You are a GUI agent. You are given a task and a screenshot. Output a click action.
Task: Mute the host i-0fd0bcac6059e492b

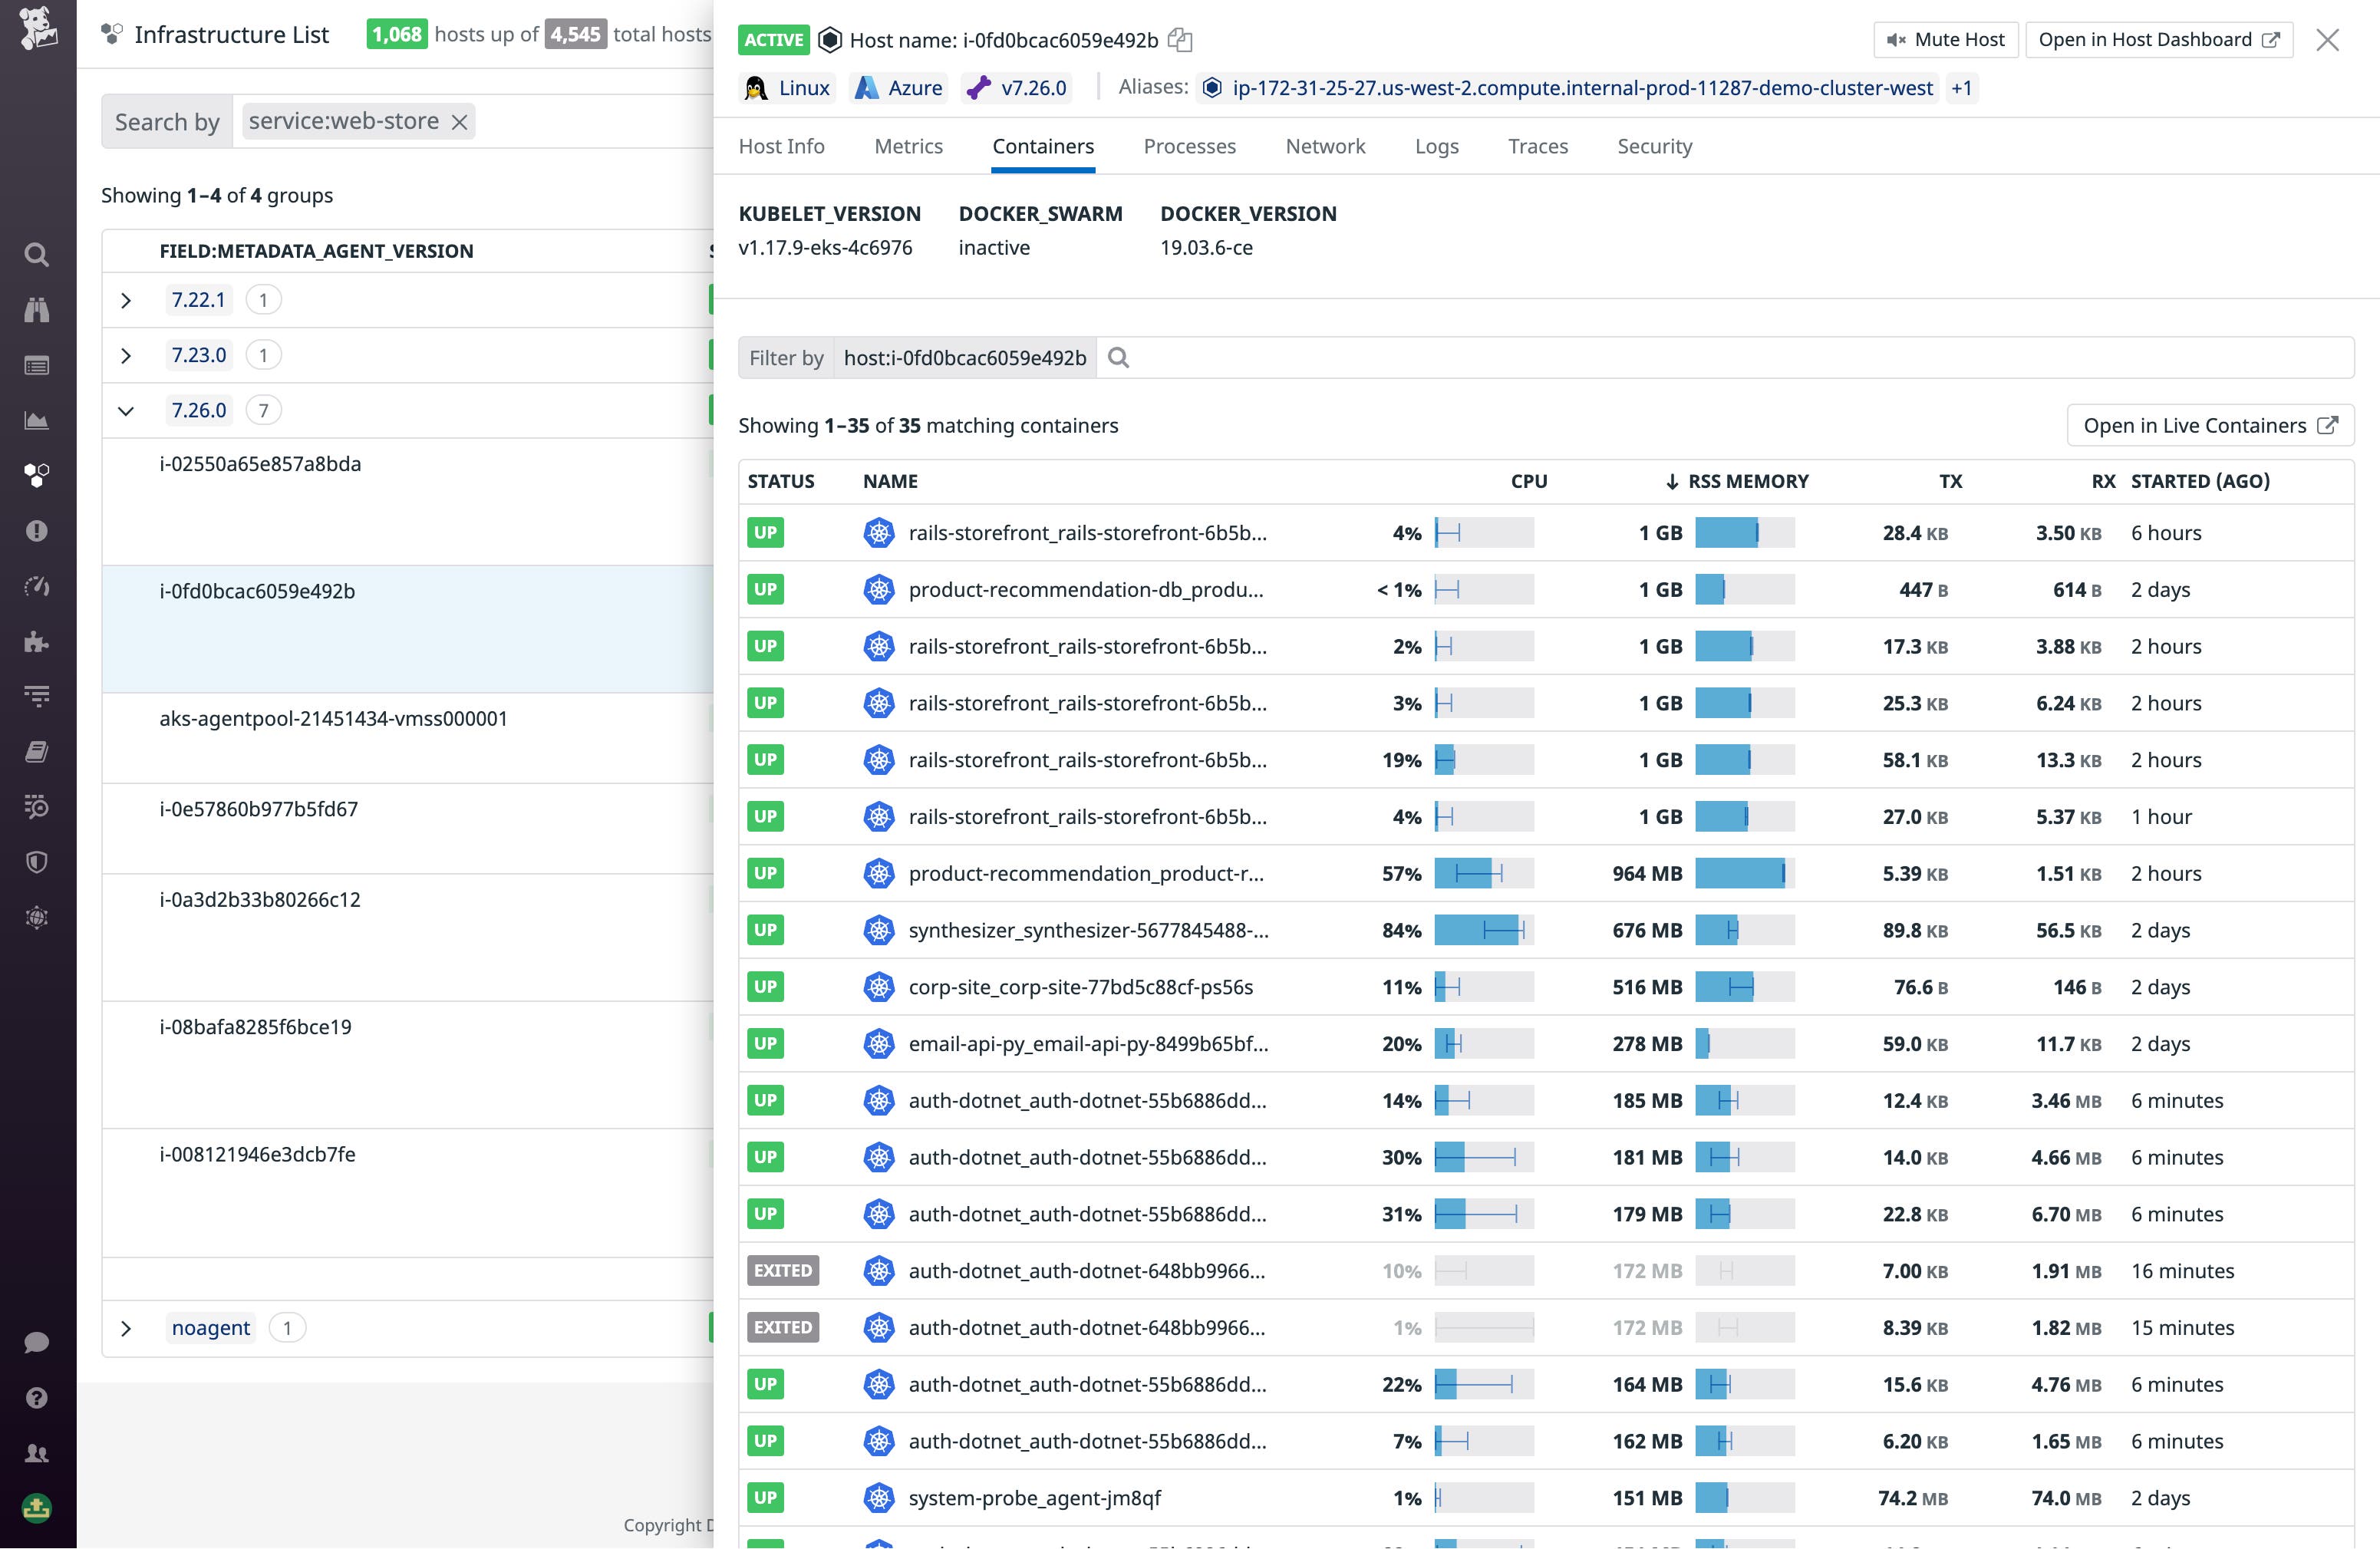tap(1944, 39)
